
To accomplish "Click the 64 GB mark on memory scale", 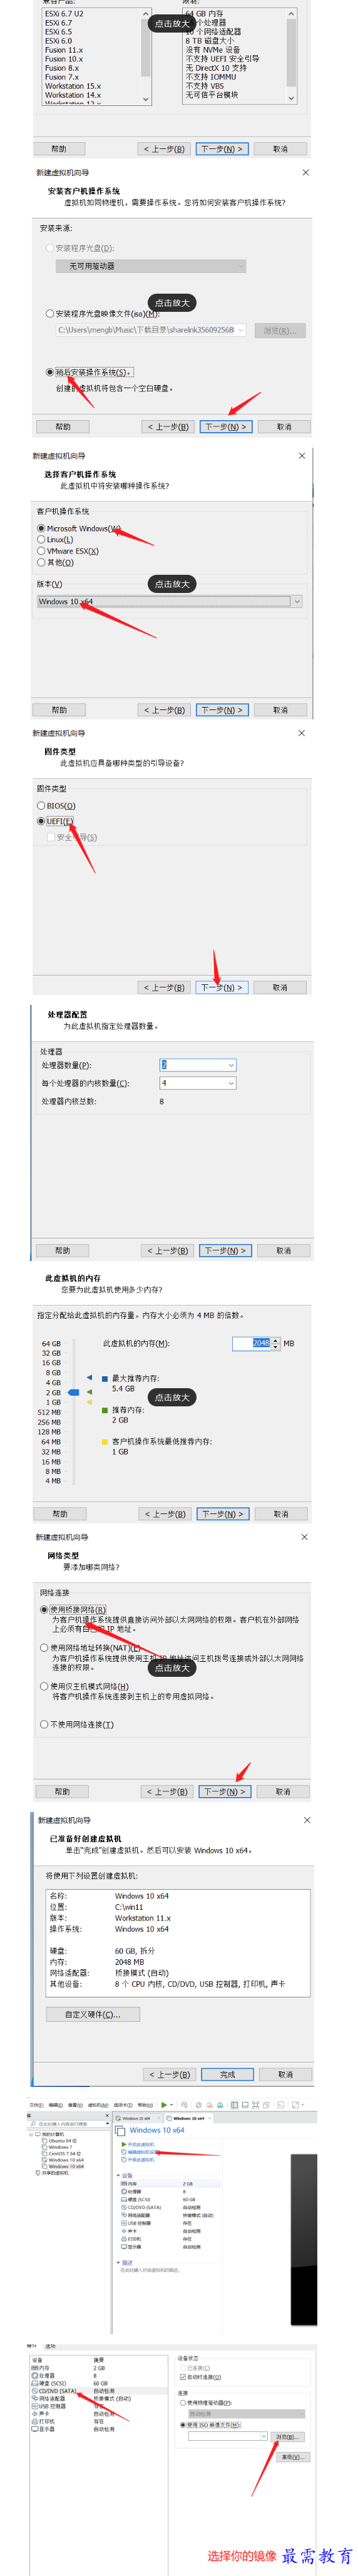I will coord(51,1343).
